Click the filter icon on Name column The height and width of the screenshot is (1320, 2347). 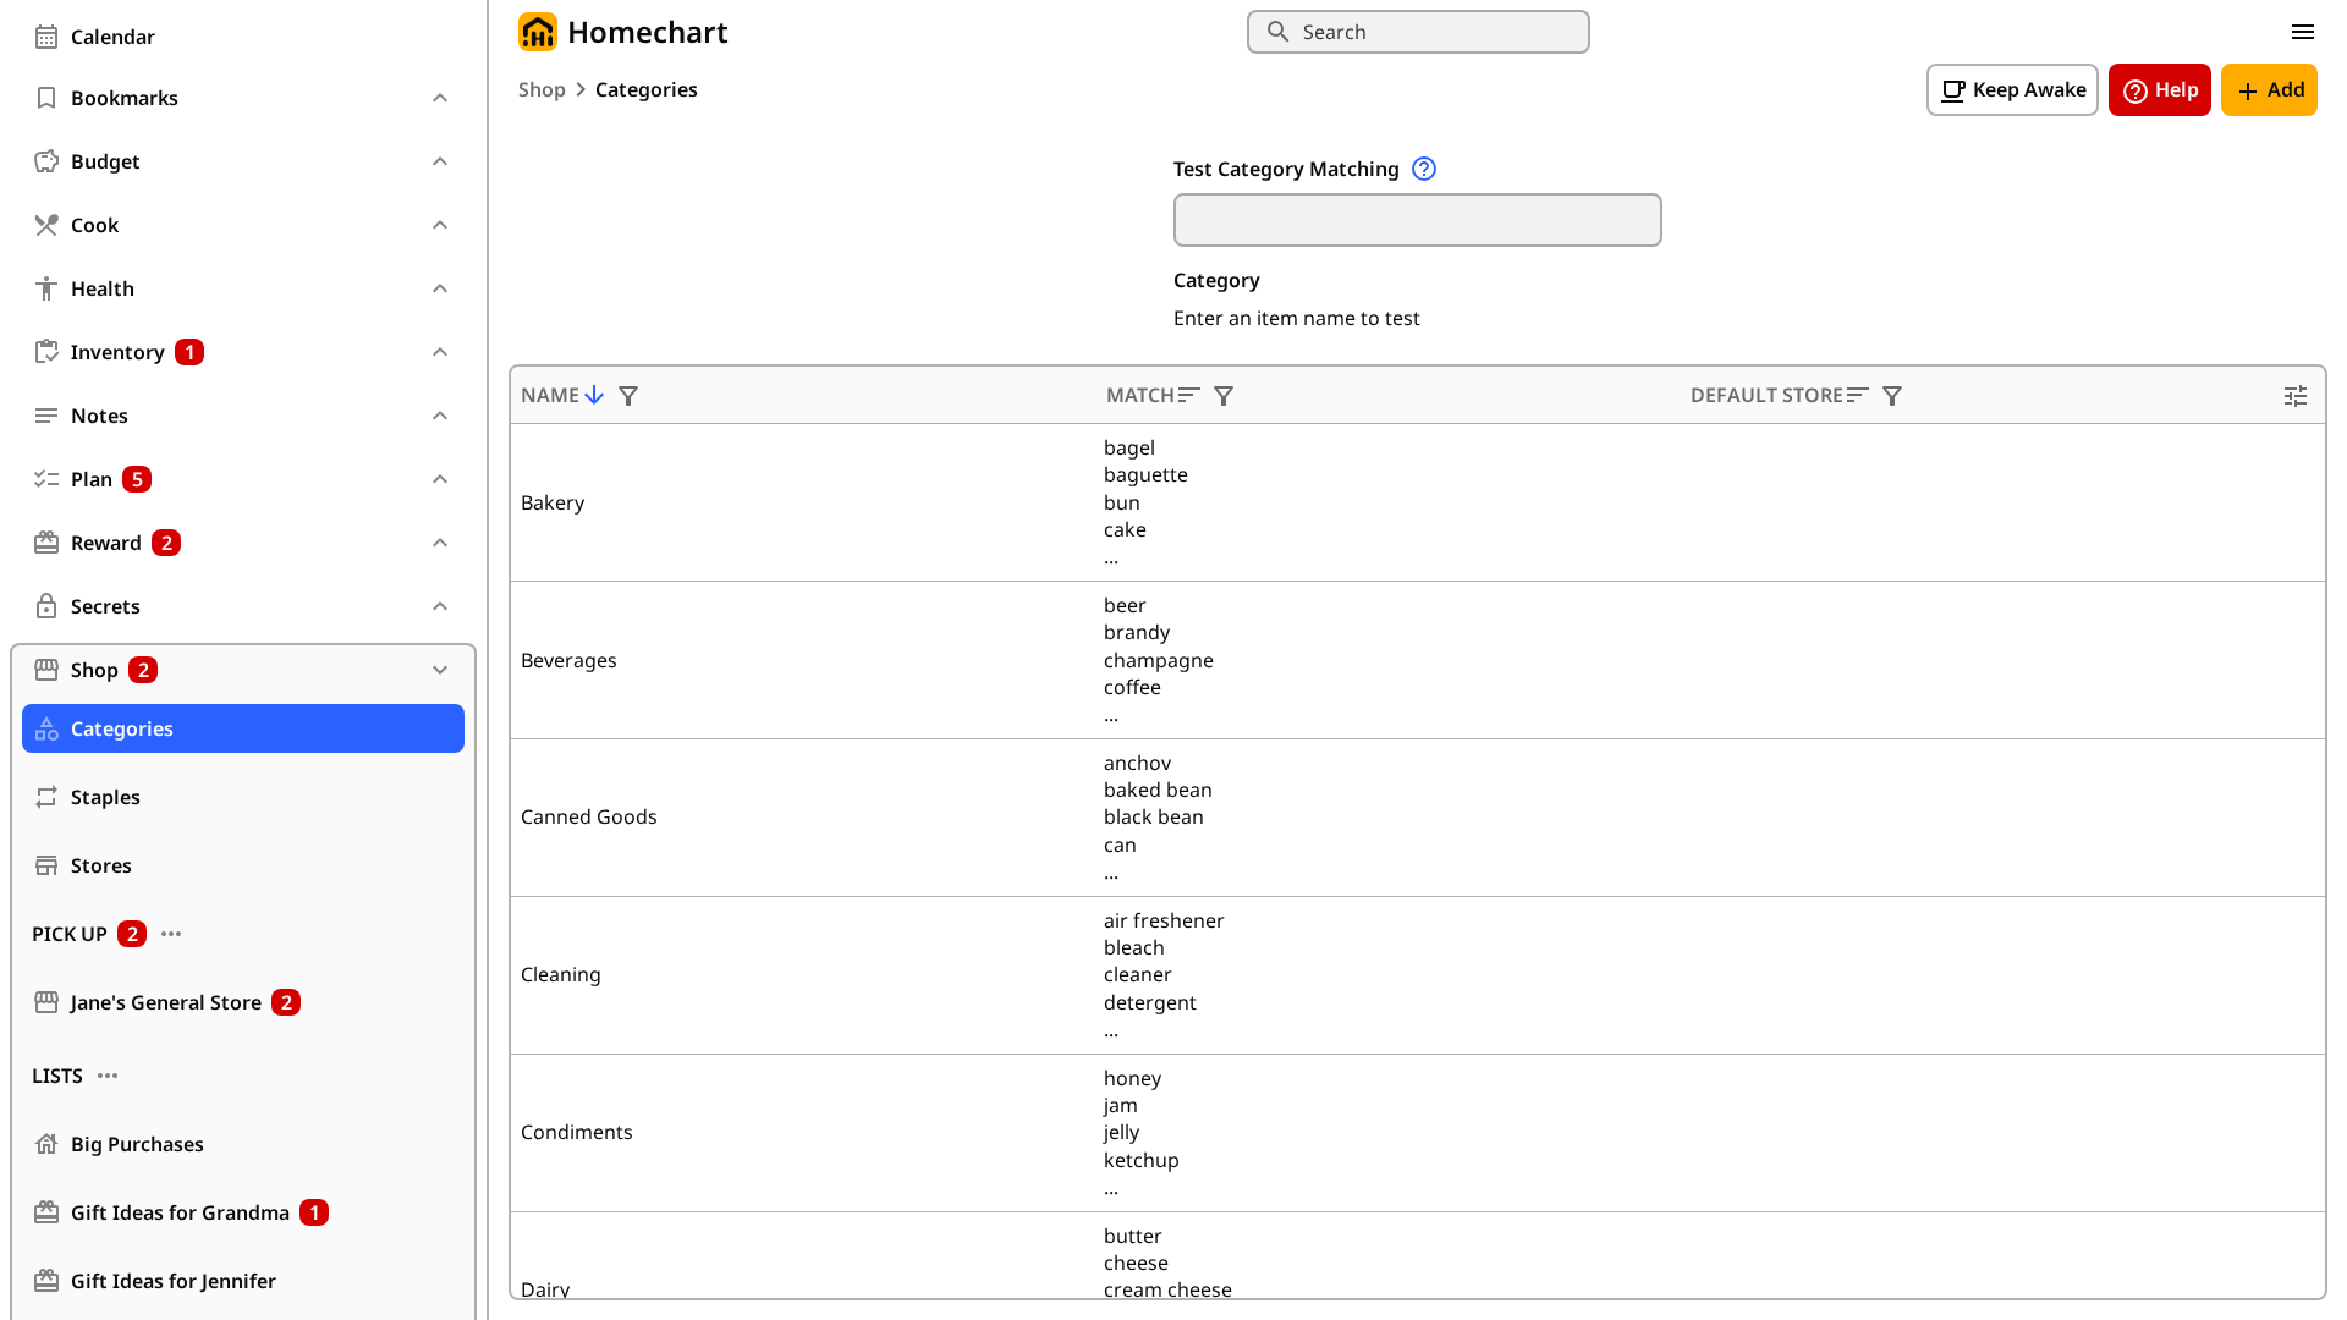[628, 396]
